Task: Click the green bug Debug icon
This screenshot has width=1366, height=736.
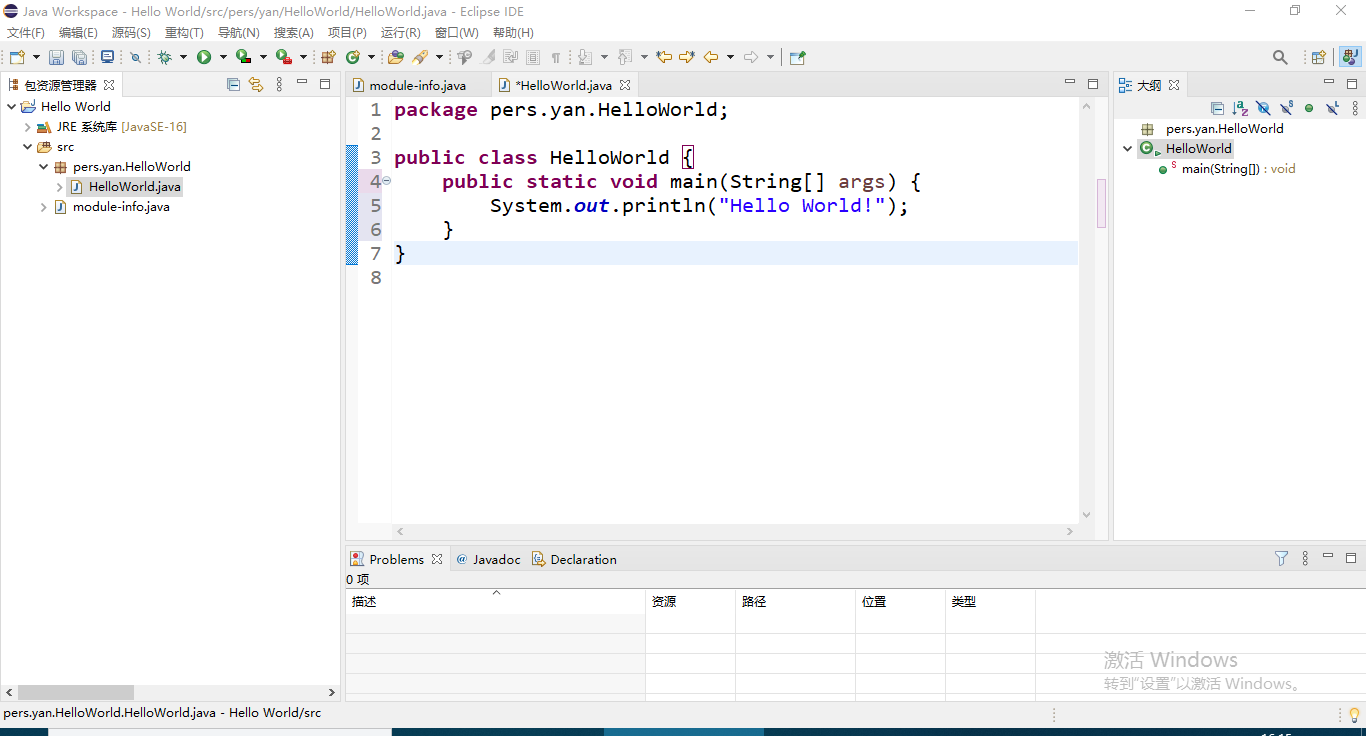Action: [165, 58]
